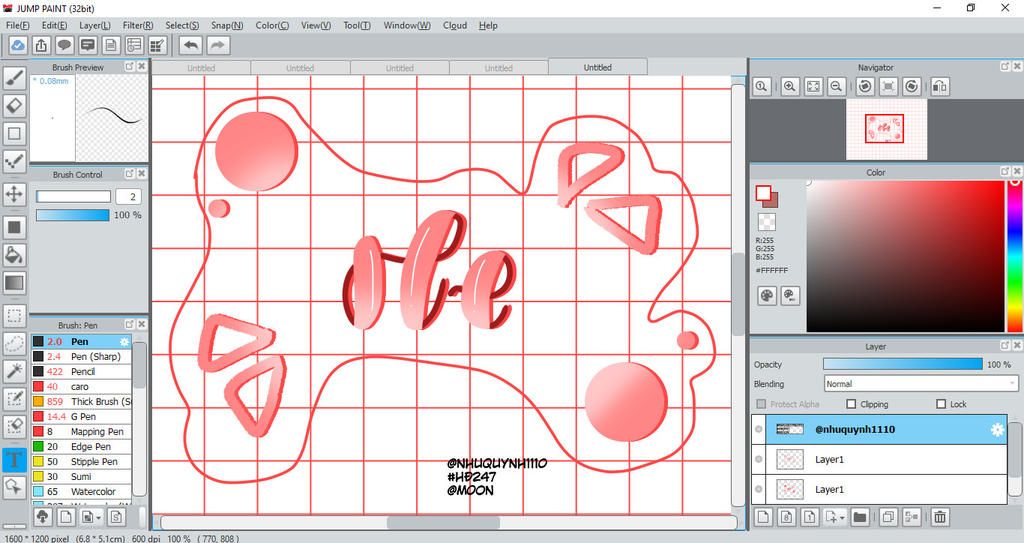Select the rectangular Selection tool

14,316
